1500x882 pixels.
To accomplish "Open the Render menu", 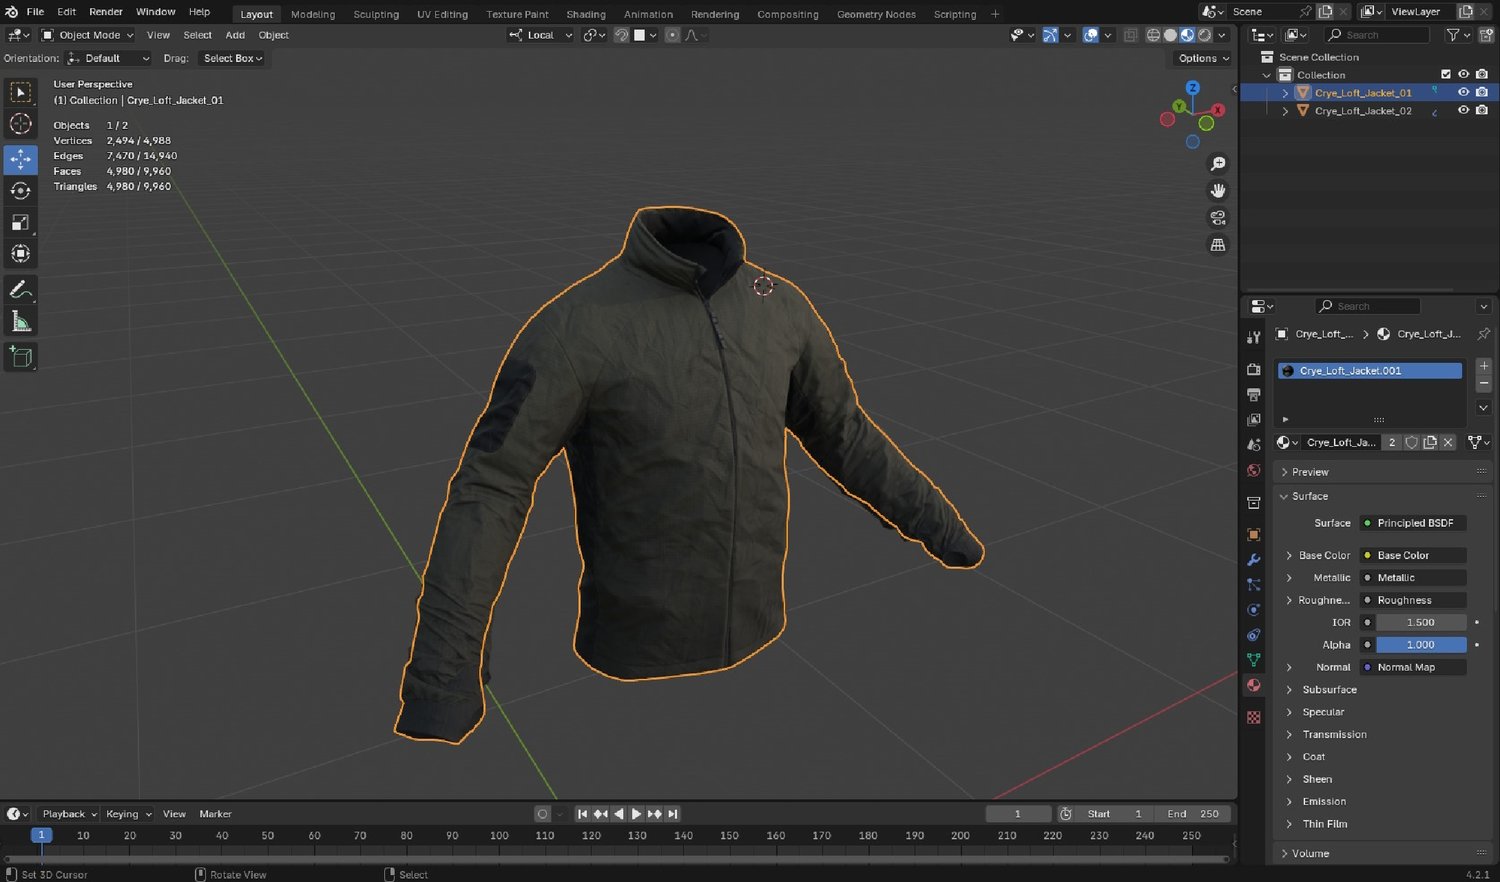I will 106,12.
